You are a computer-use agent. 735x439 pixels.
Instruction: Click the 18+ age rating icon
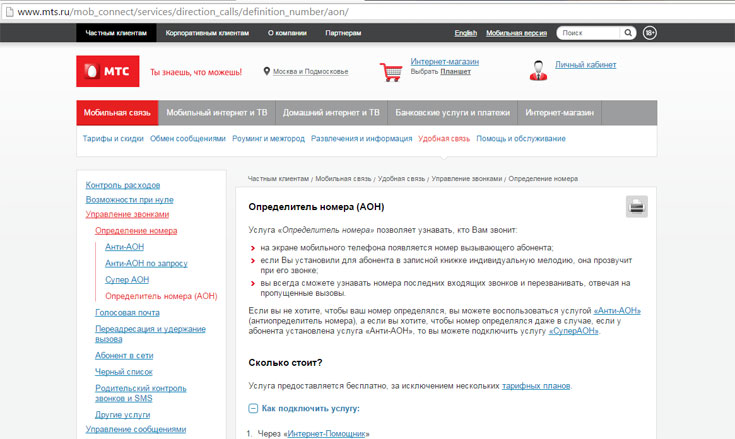pyautogui.click(x=649, y=33)
